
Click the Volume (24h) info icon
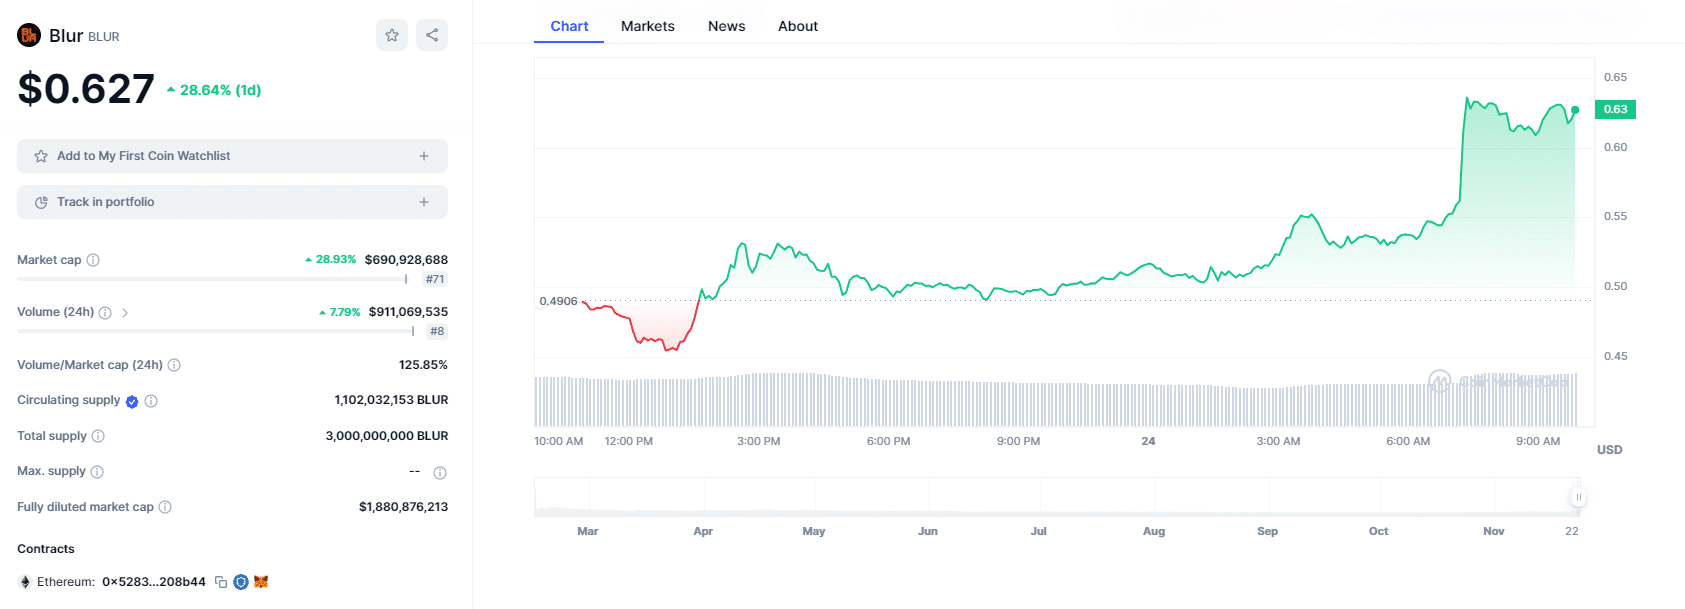(105, 313)
